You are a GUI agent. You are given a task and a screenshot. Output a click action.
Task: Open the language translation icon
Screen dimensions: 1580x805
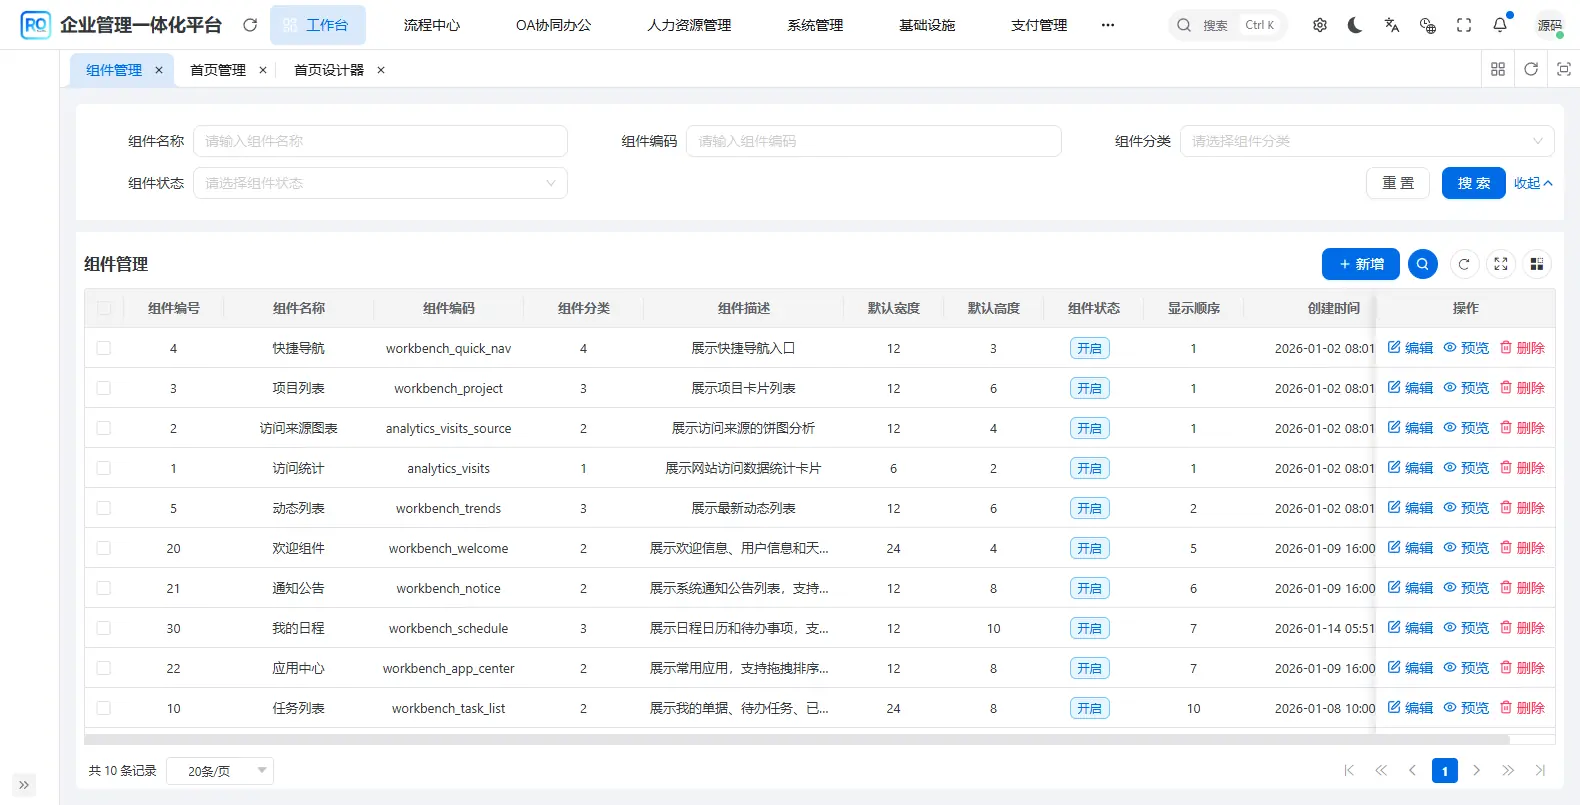point(1391,25)
